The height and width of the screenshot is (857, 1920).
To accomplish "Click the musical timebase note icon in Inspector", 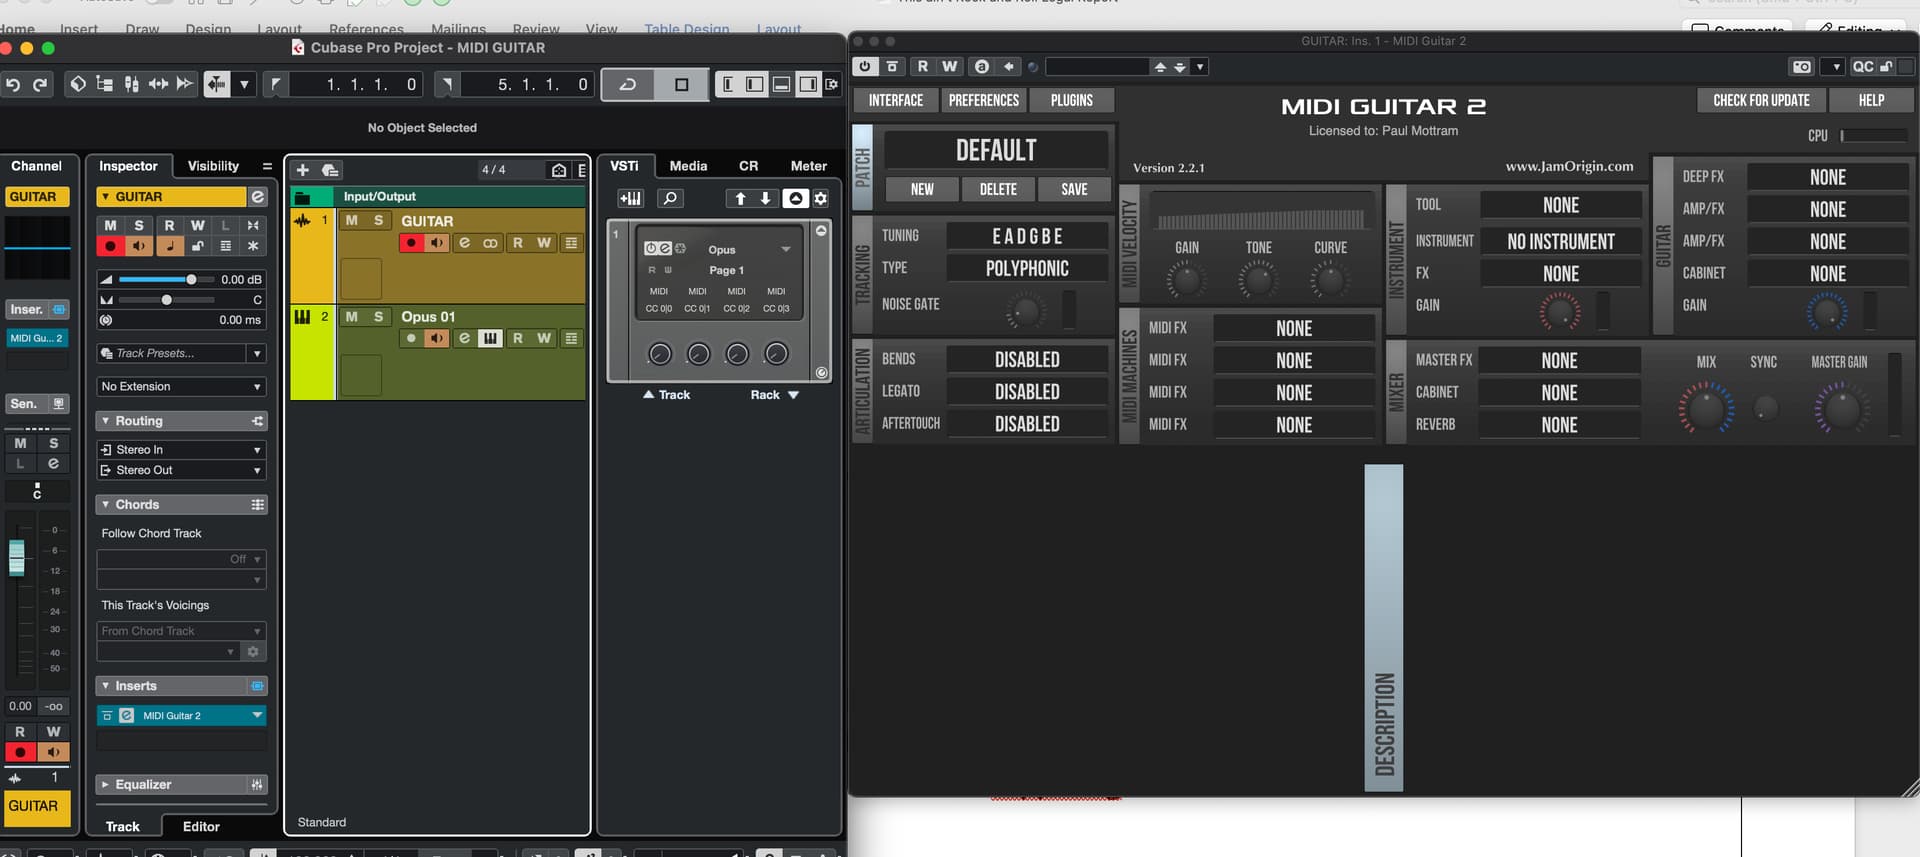I will point(169,246).
